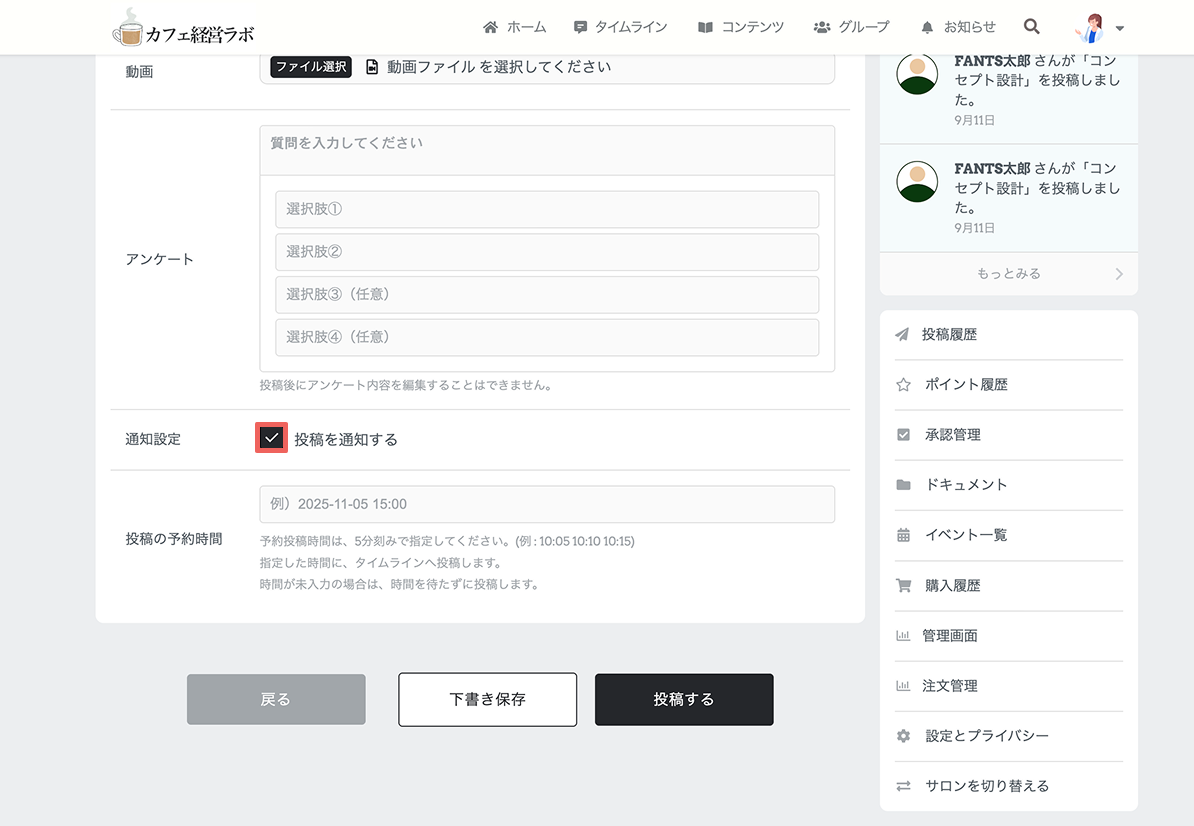This screenshot has width=1194, height=826.
Task: Click the timeline speech bubble icon
Action: 580,27
